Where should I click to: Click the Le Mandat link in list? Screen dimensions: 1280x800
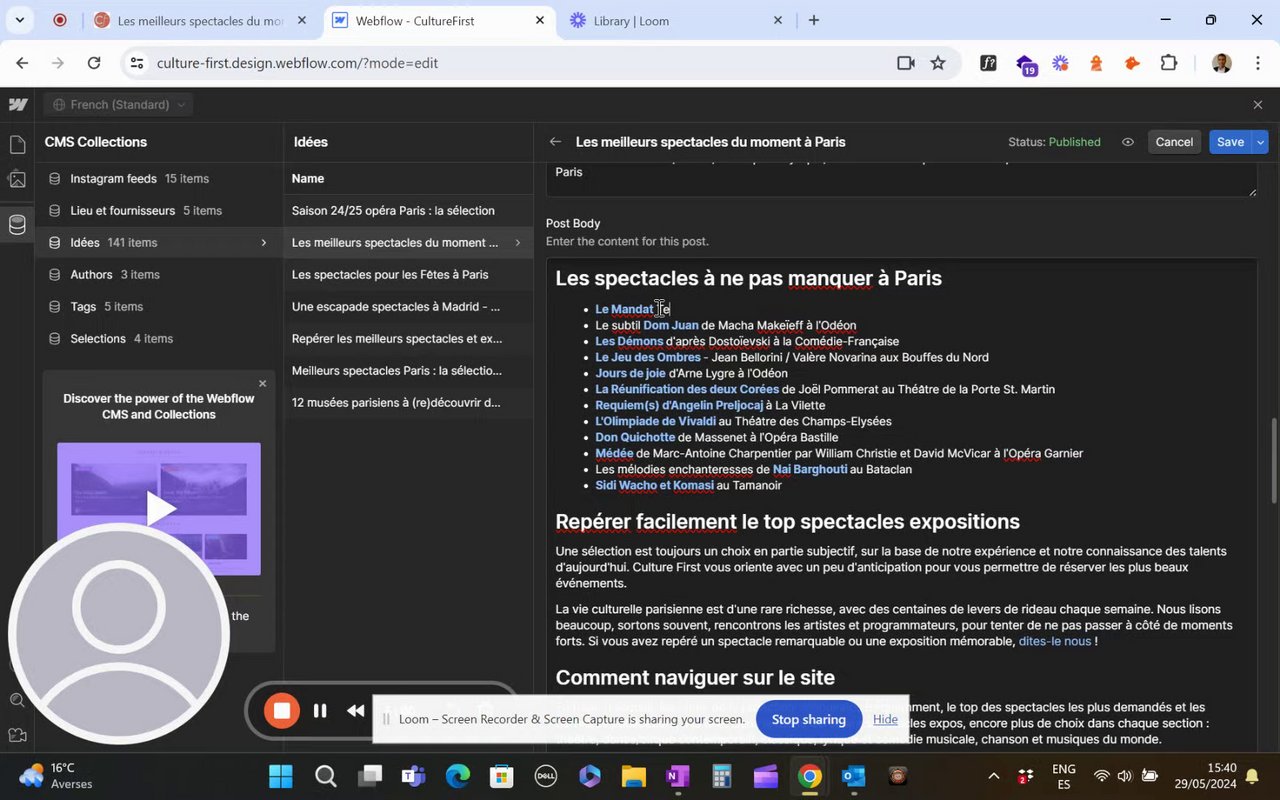[624, 309]
